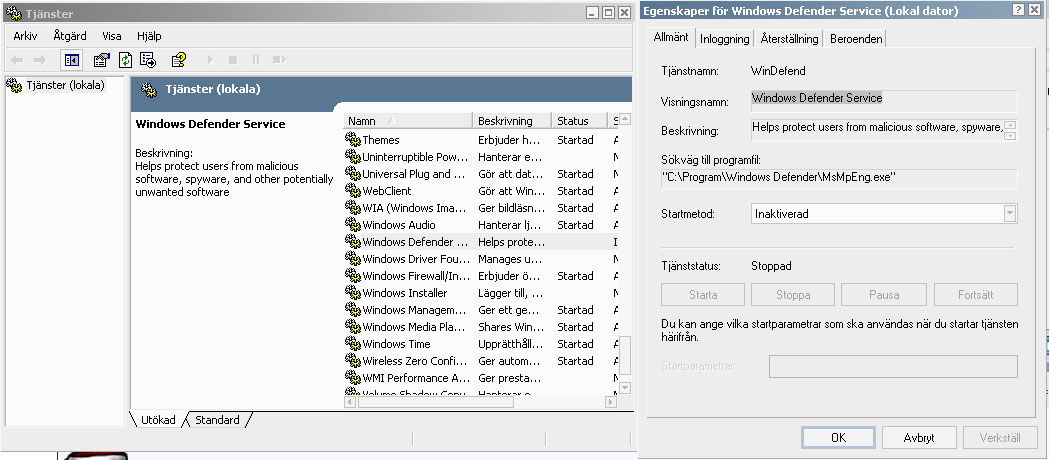Sort by the Beskrivning column header
Image resolution: width=1049 pixels, height=460 pixels.
(x=512, y=121)
